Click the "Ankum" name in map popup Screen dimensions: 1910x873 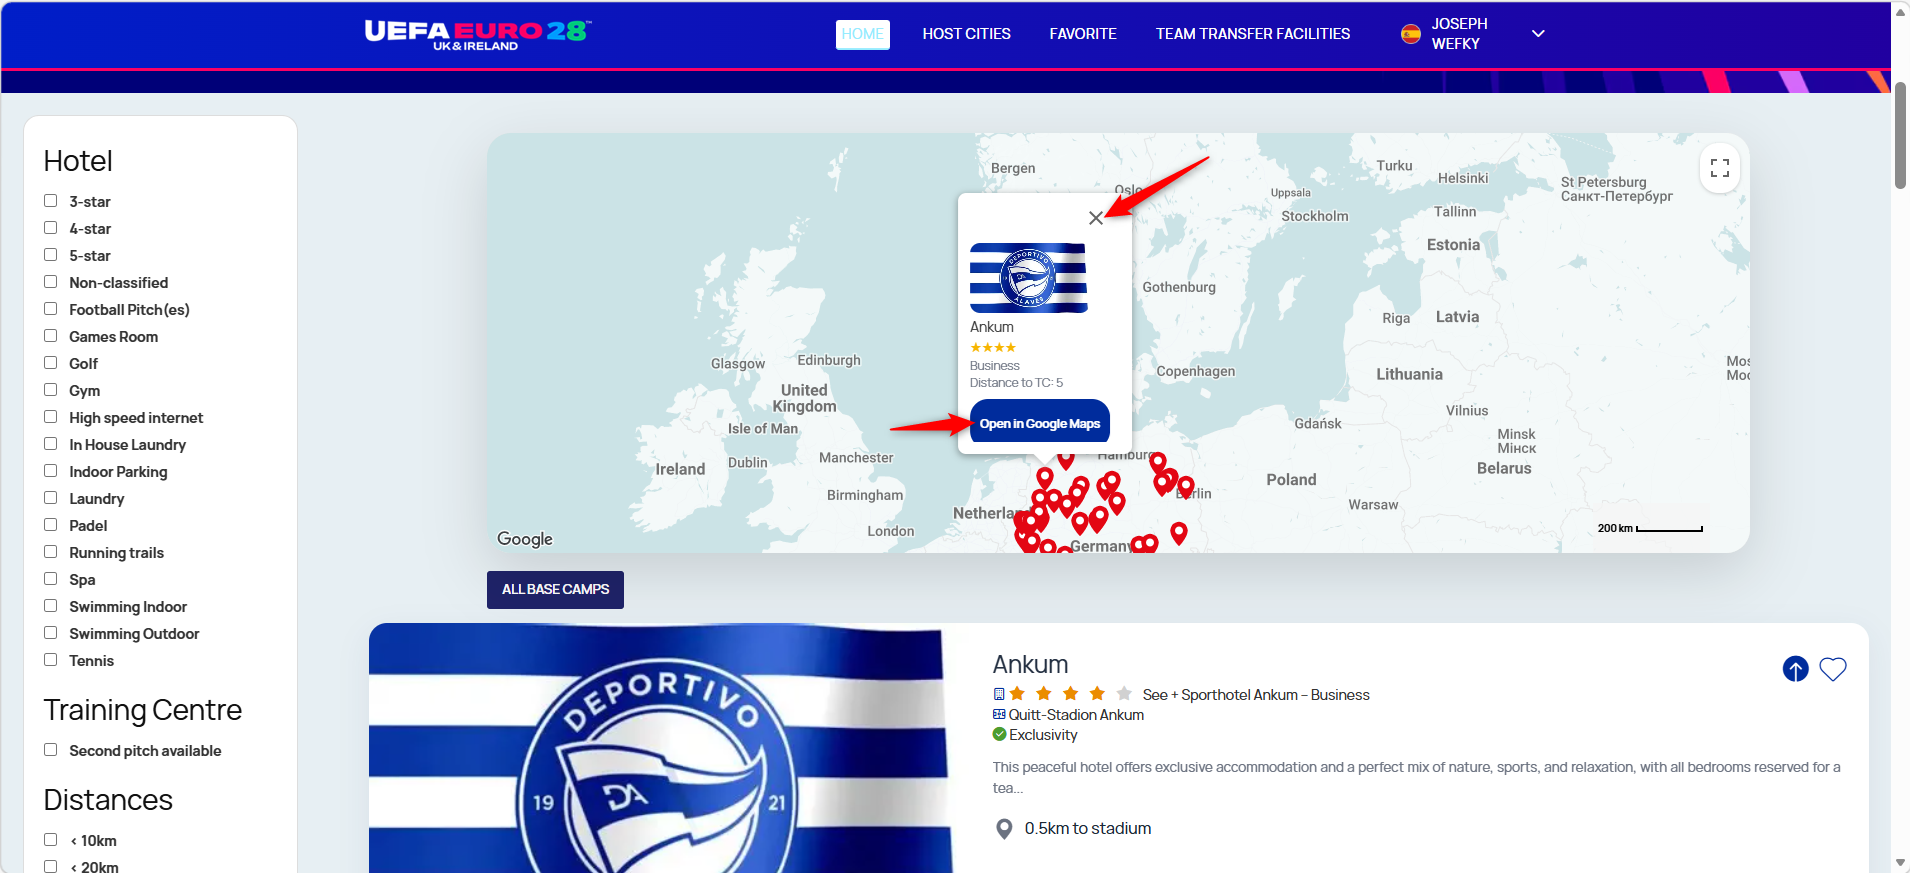992,327
